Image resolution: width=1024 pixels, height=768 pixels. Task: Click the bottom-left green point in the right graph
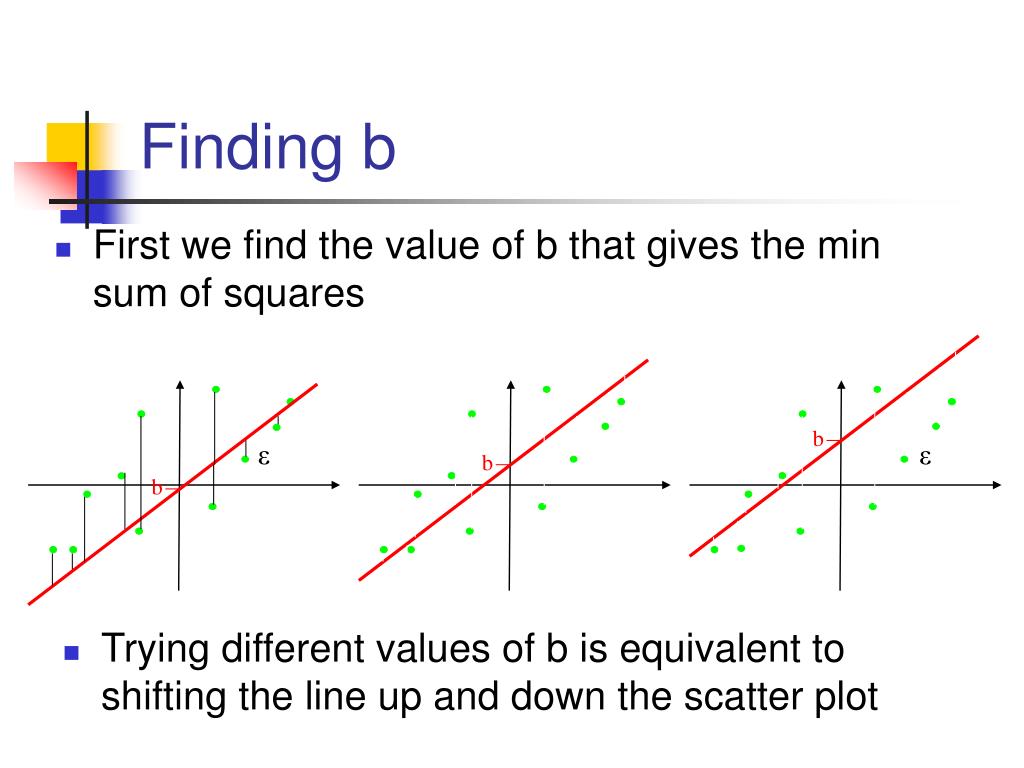coord(714,550)
